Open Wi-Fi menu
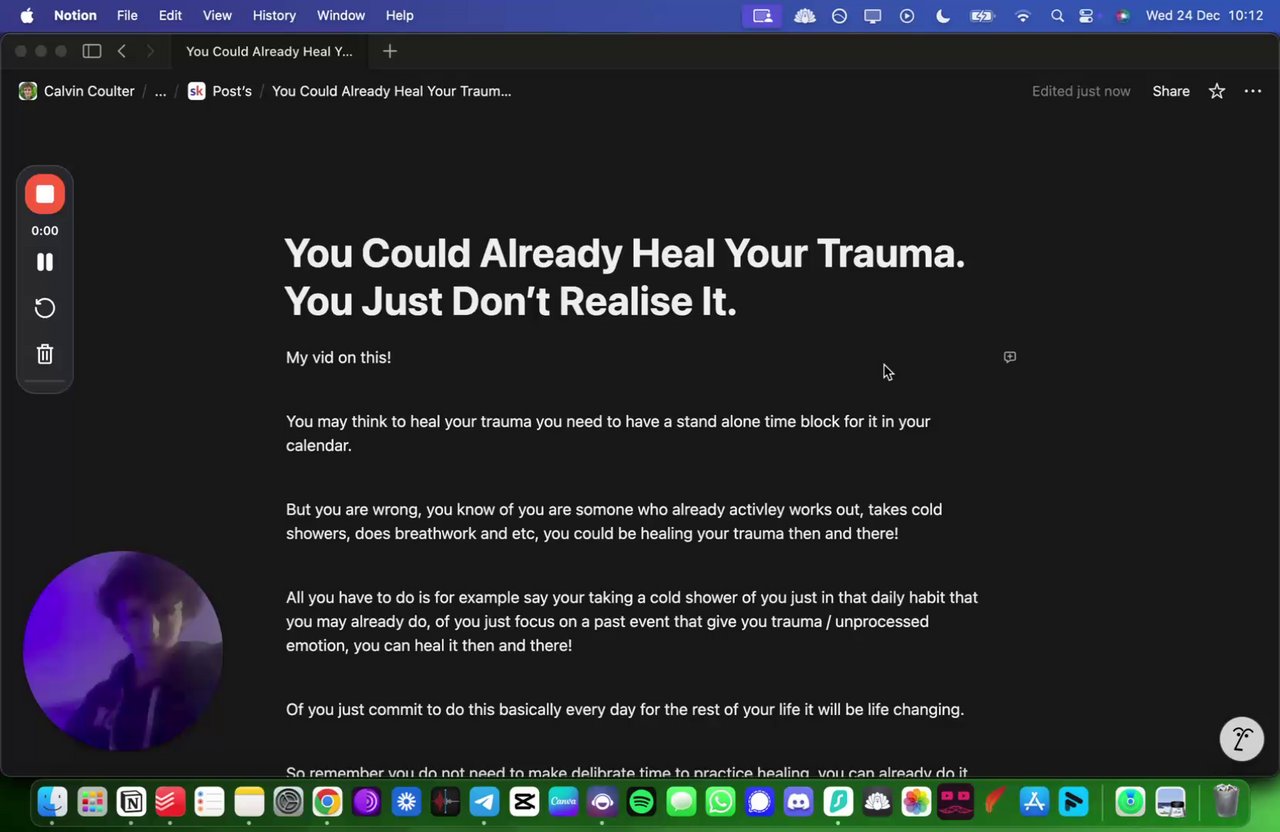The image size is (1280, 832). [1022, 15]
